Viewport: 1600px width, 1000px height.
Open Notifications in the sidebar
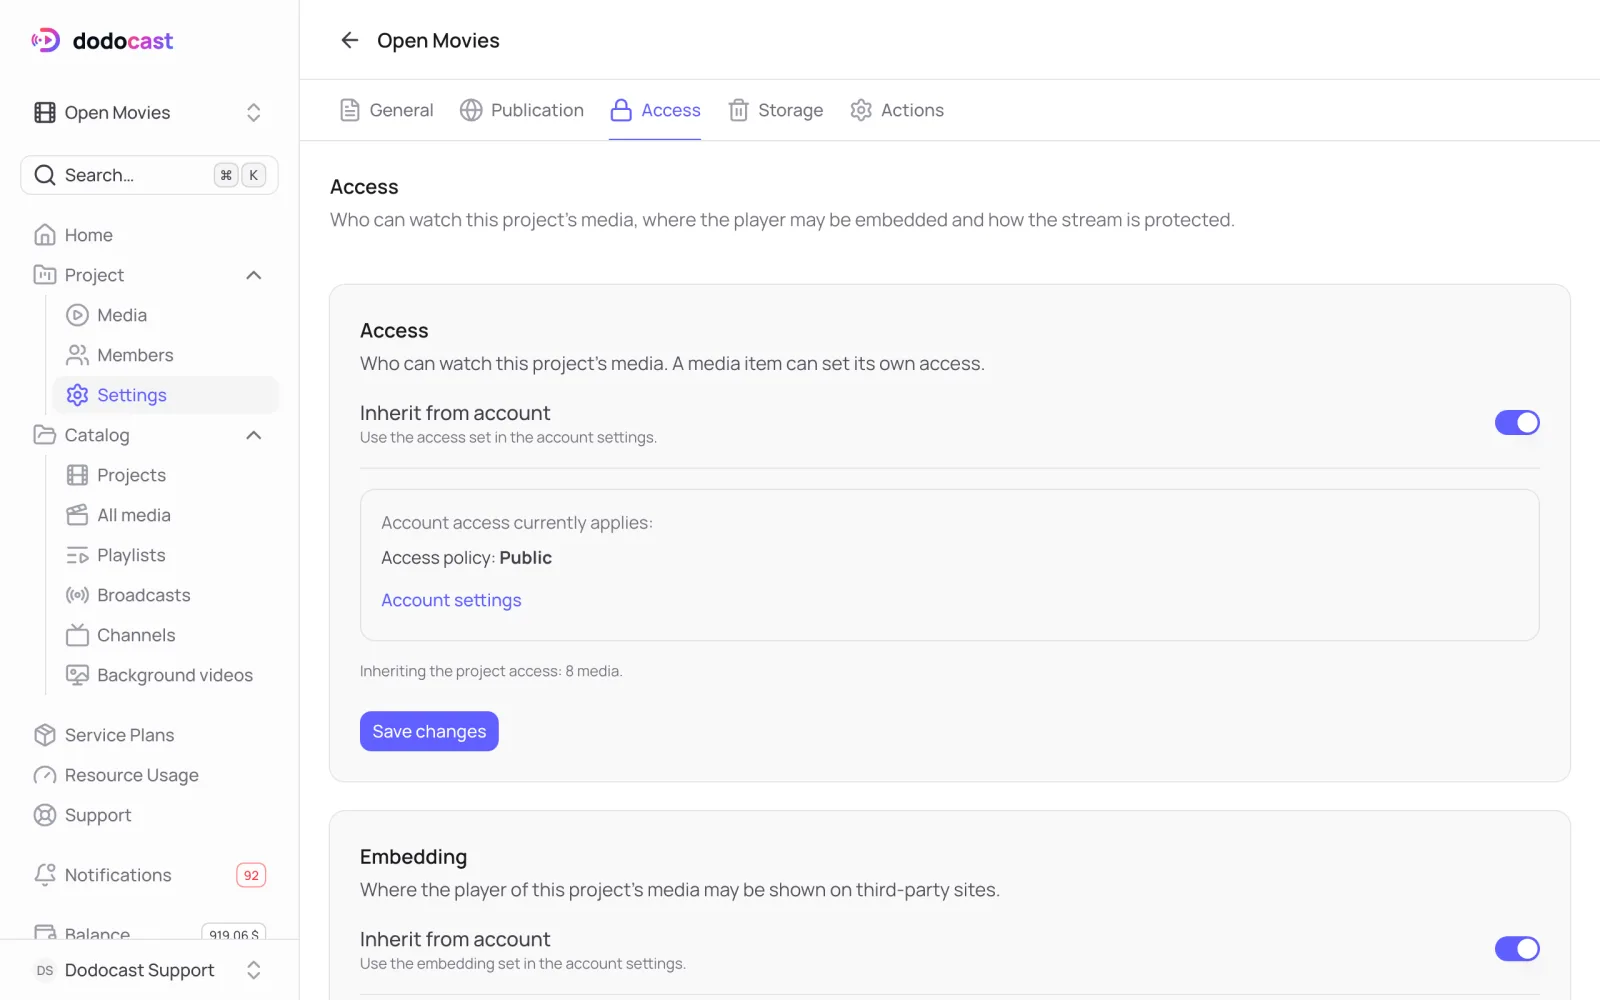[x=150, y=875]
